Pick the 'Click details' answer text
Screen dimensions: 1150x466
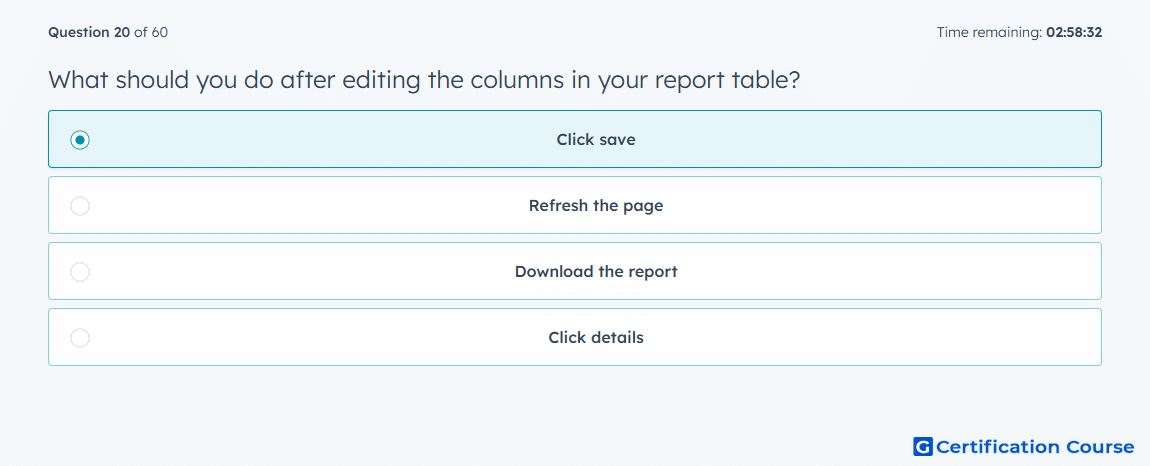[x=596, y=338]
